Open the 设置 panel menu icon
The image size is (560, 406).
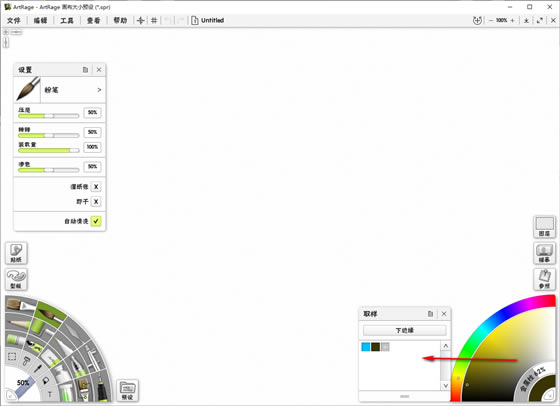85,70
